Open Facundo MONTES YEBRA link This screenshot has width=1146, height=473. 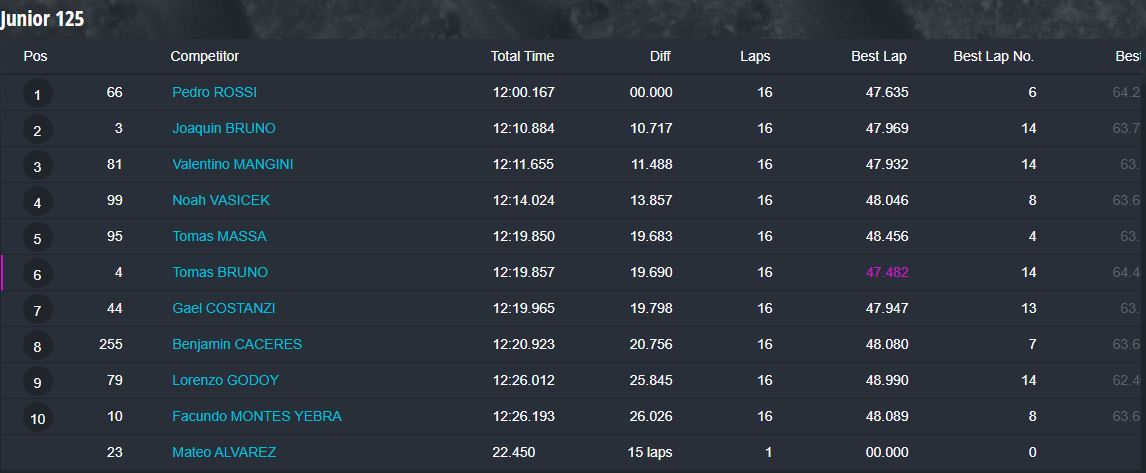coord(257,416)
